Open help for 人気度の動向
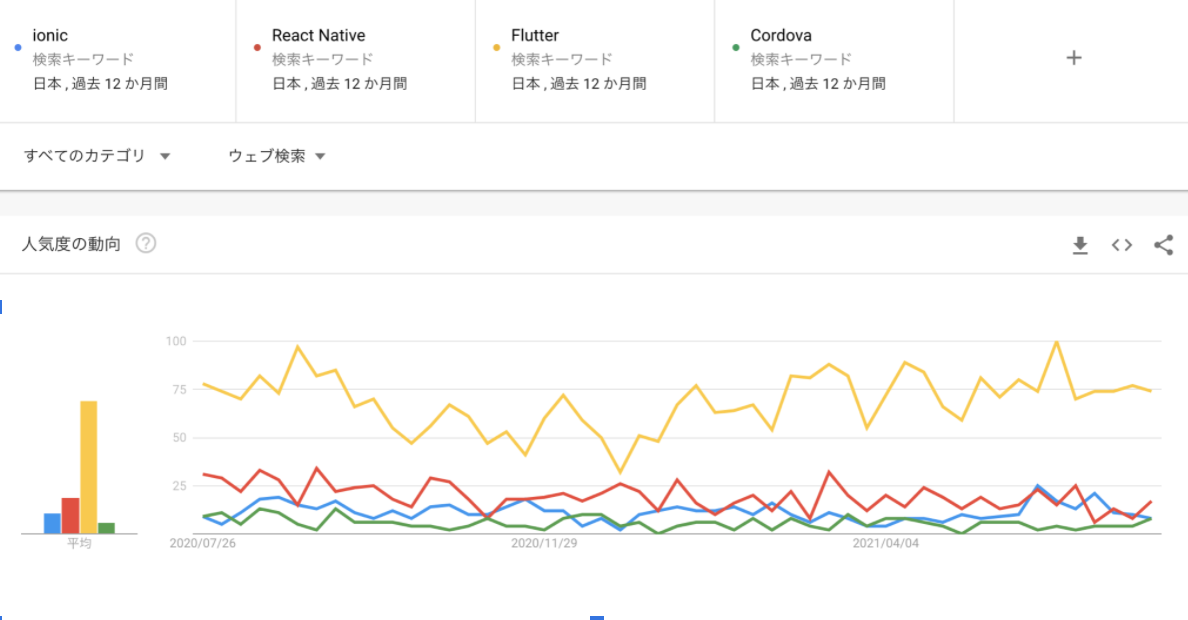The width and height of the screenshot is (1188, 620). (x=145, y=243)
